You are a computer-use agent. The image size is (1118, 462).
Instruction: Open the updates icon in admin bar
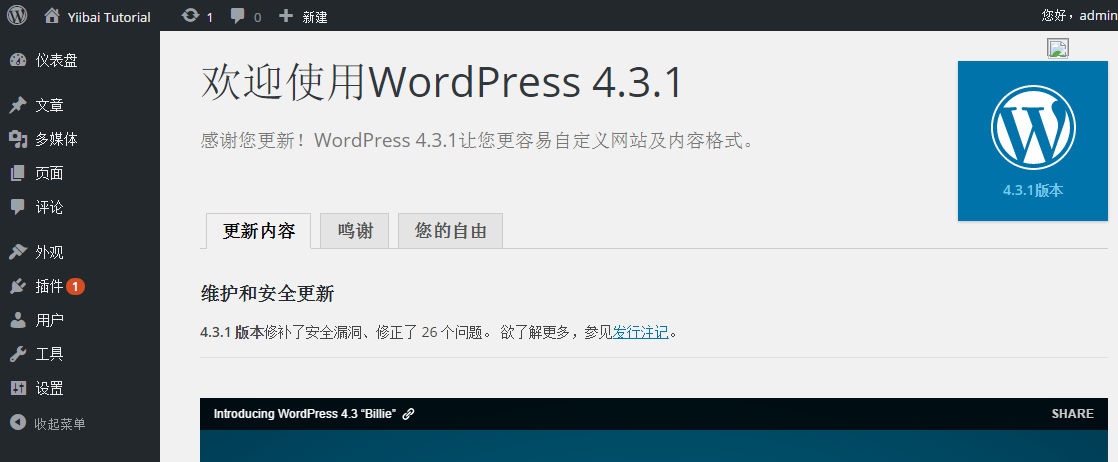[x=190, y=15]
